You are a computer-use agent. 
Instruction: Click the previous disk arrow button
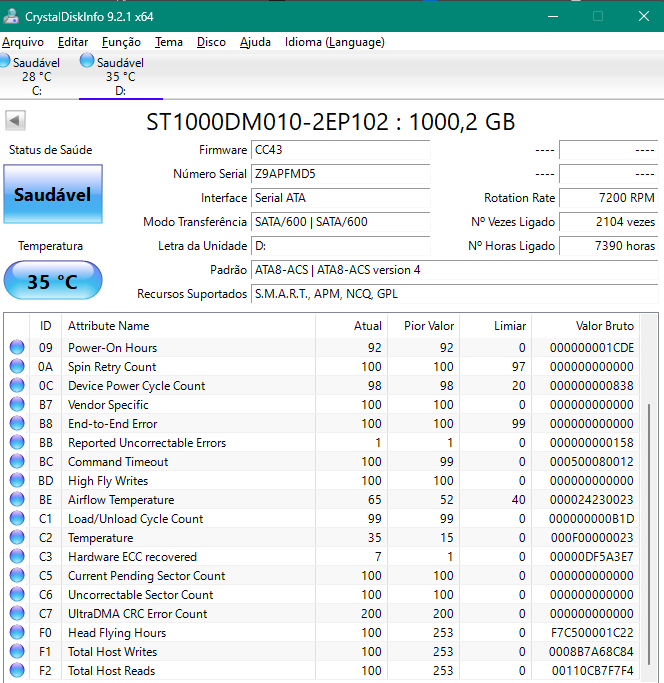[x=15, y=120]
